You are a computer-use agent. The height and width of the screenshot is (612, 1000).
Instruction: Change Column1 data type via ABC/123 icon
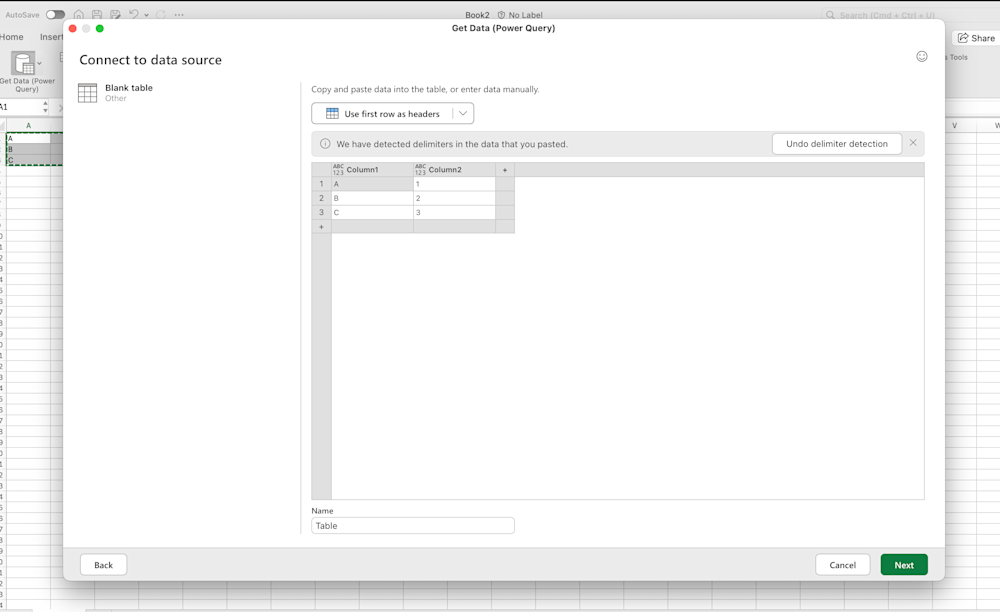(x=338, y=169)
